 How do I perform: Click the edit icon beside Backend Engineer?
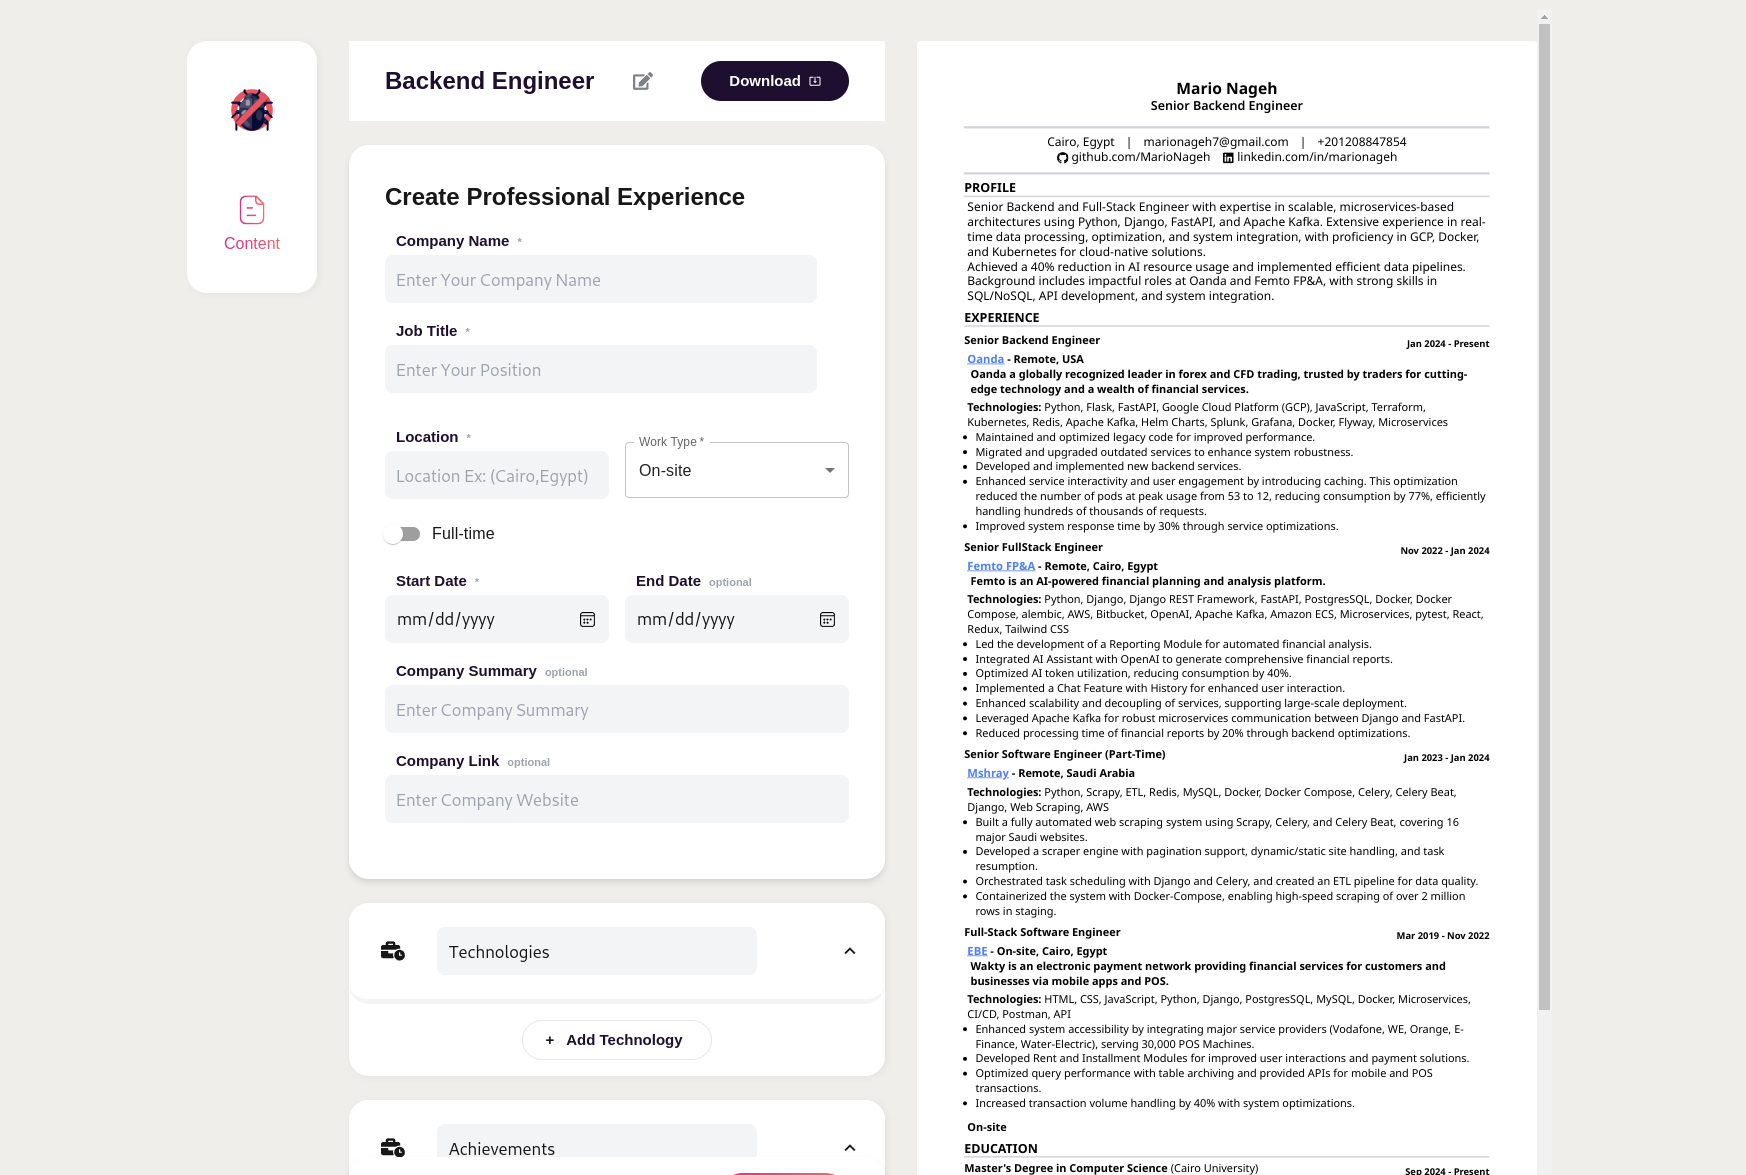point(643,81)
